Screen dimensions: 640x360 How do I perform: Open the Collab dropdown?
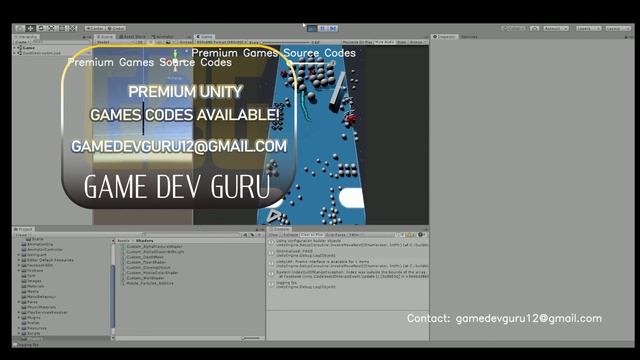click(513, 28)
